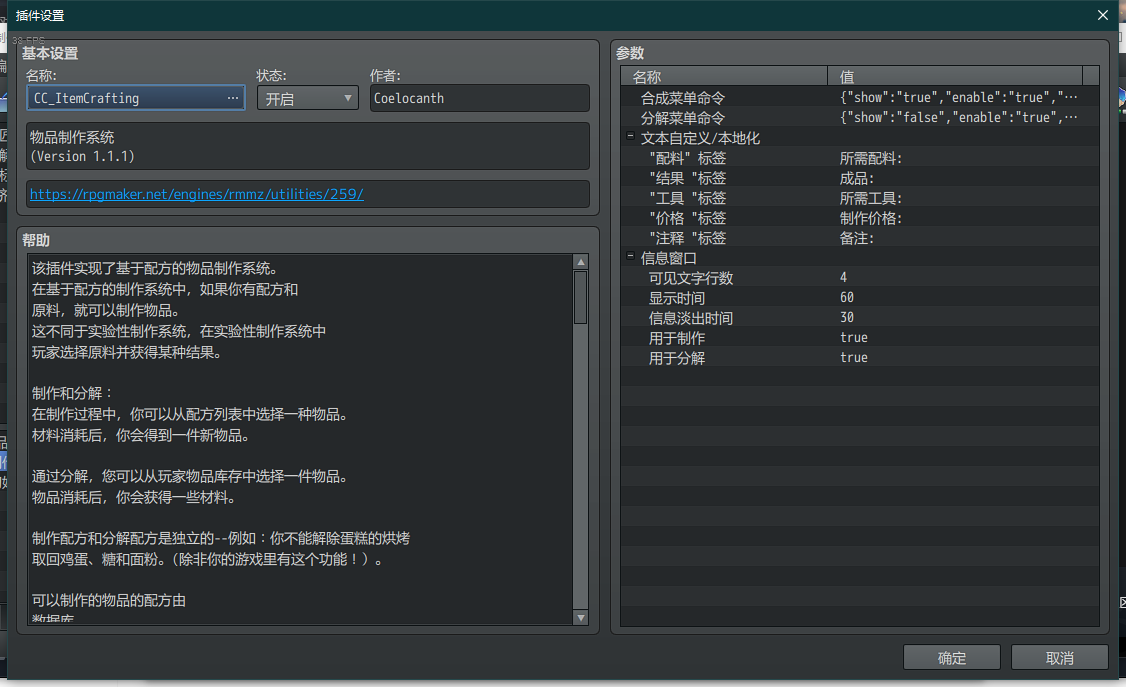Click the 取消 cancel button
Screen dimensions: 1126x687
tap(1059, 658)
